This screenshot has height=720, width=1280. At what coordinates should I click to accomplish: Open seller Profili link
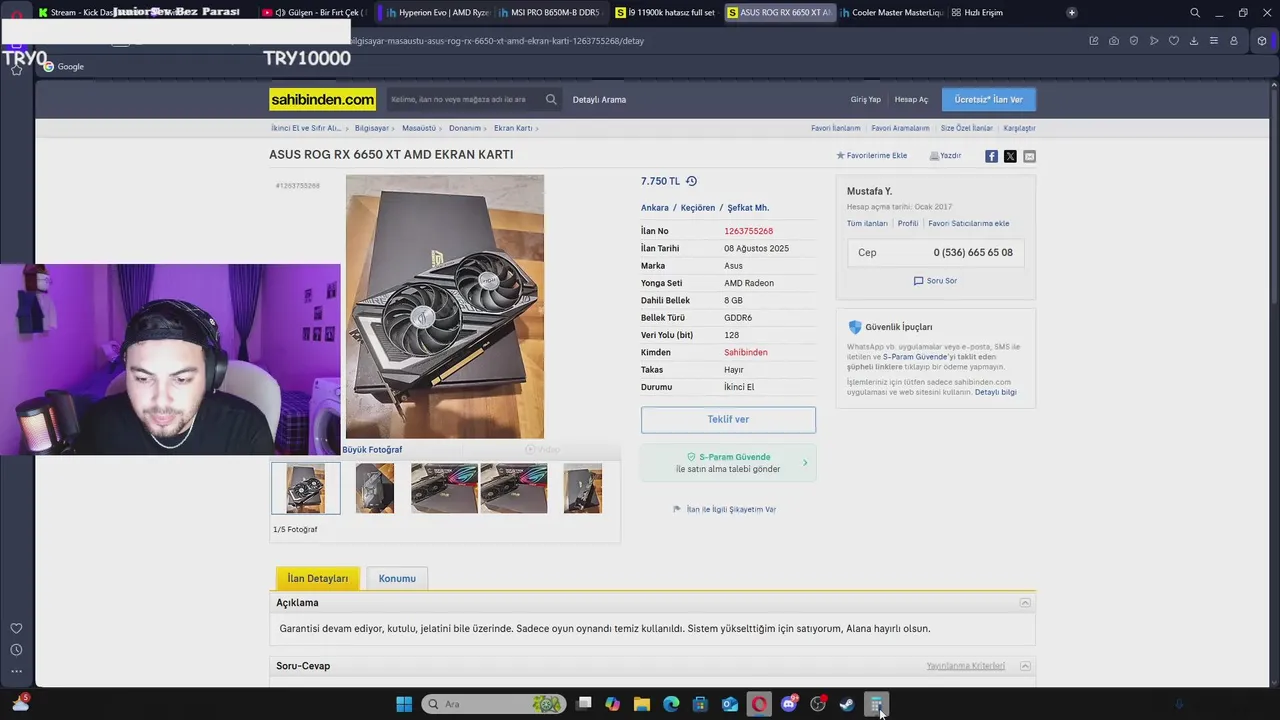908,223
